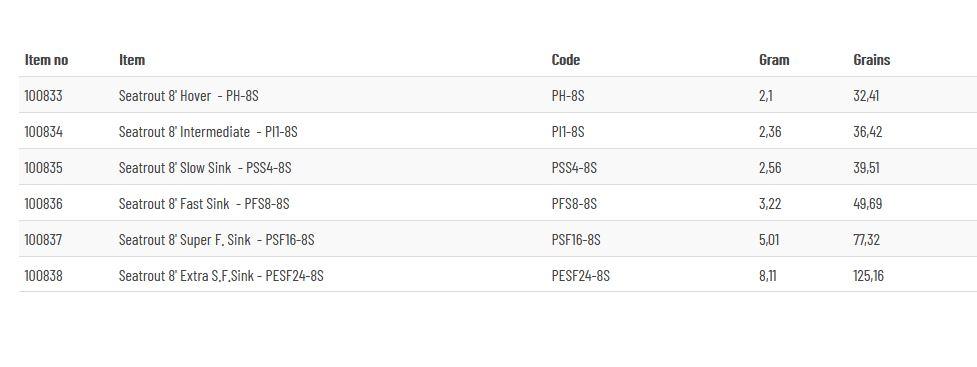Viewport: 977px width, 367px height.
Task: Select Seatrout 8' Hover - PH-8S row
Action: [498, 95]
